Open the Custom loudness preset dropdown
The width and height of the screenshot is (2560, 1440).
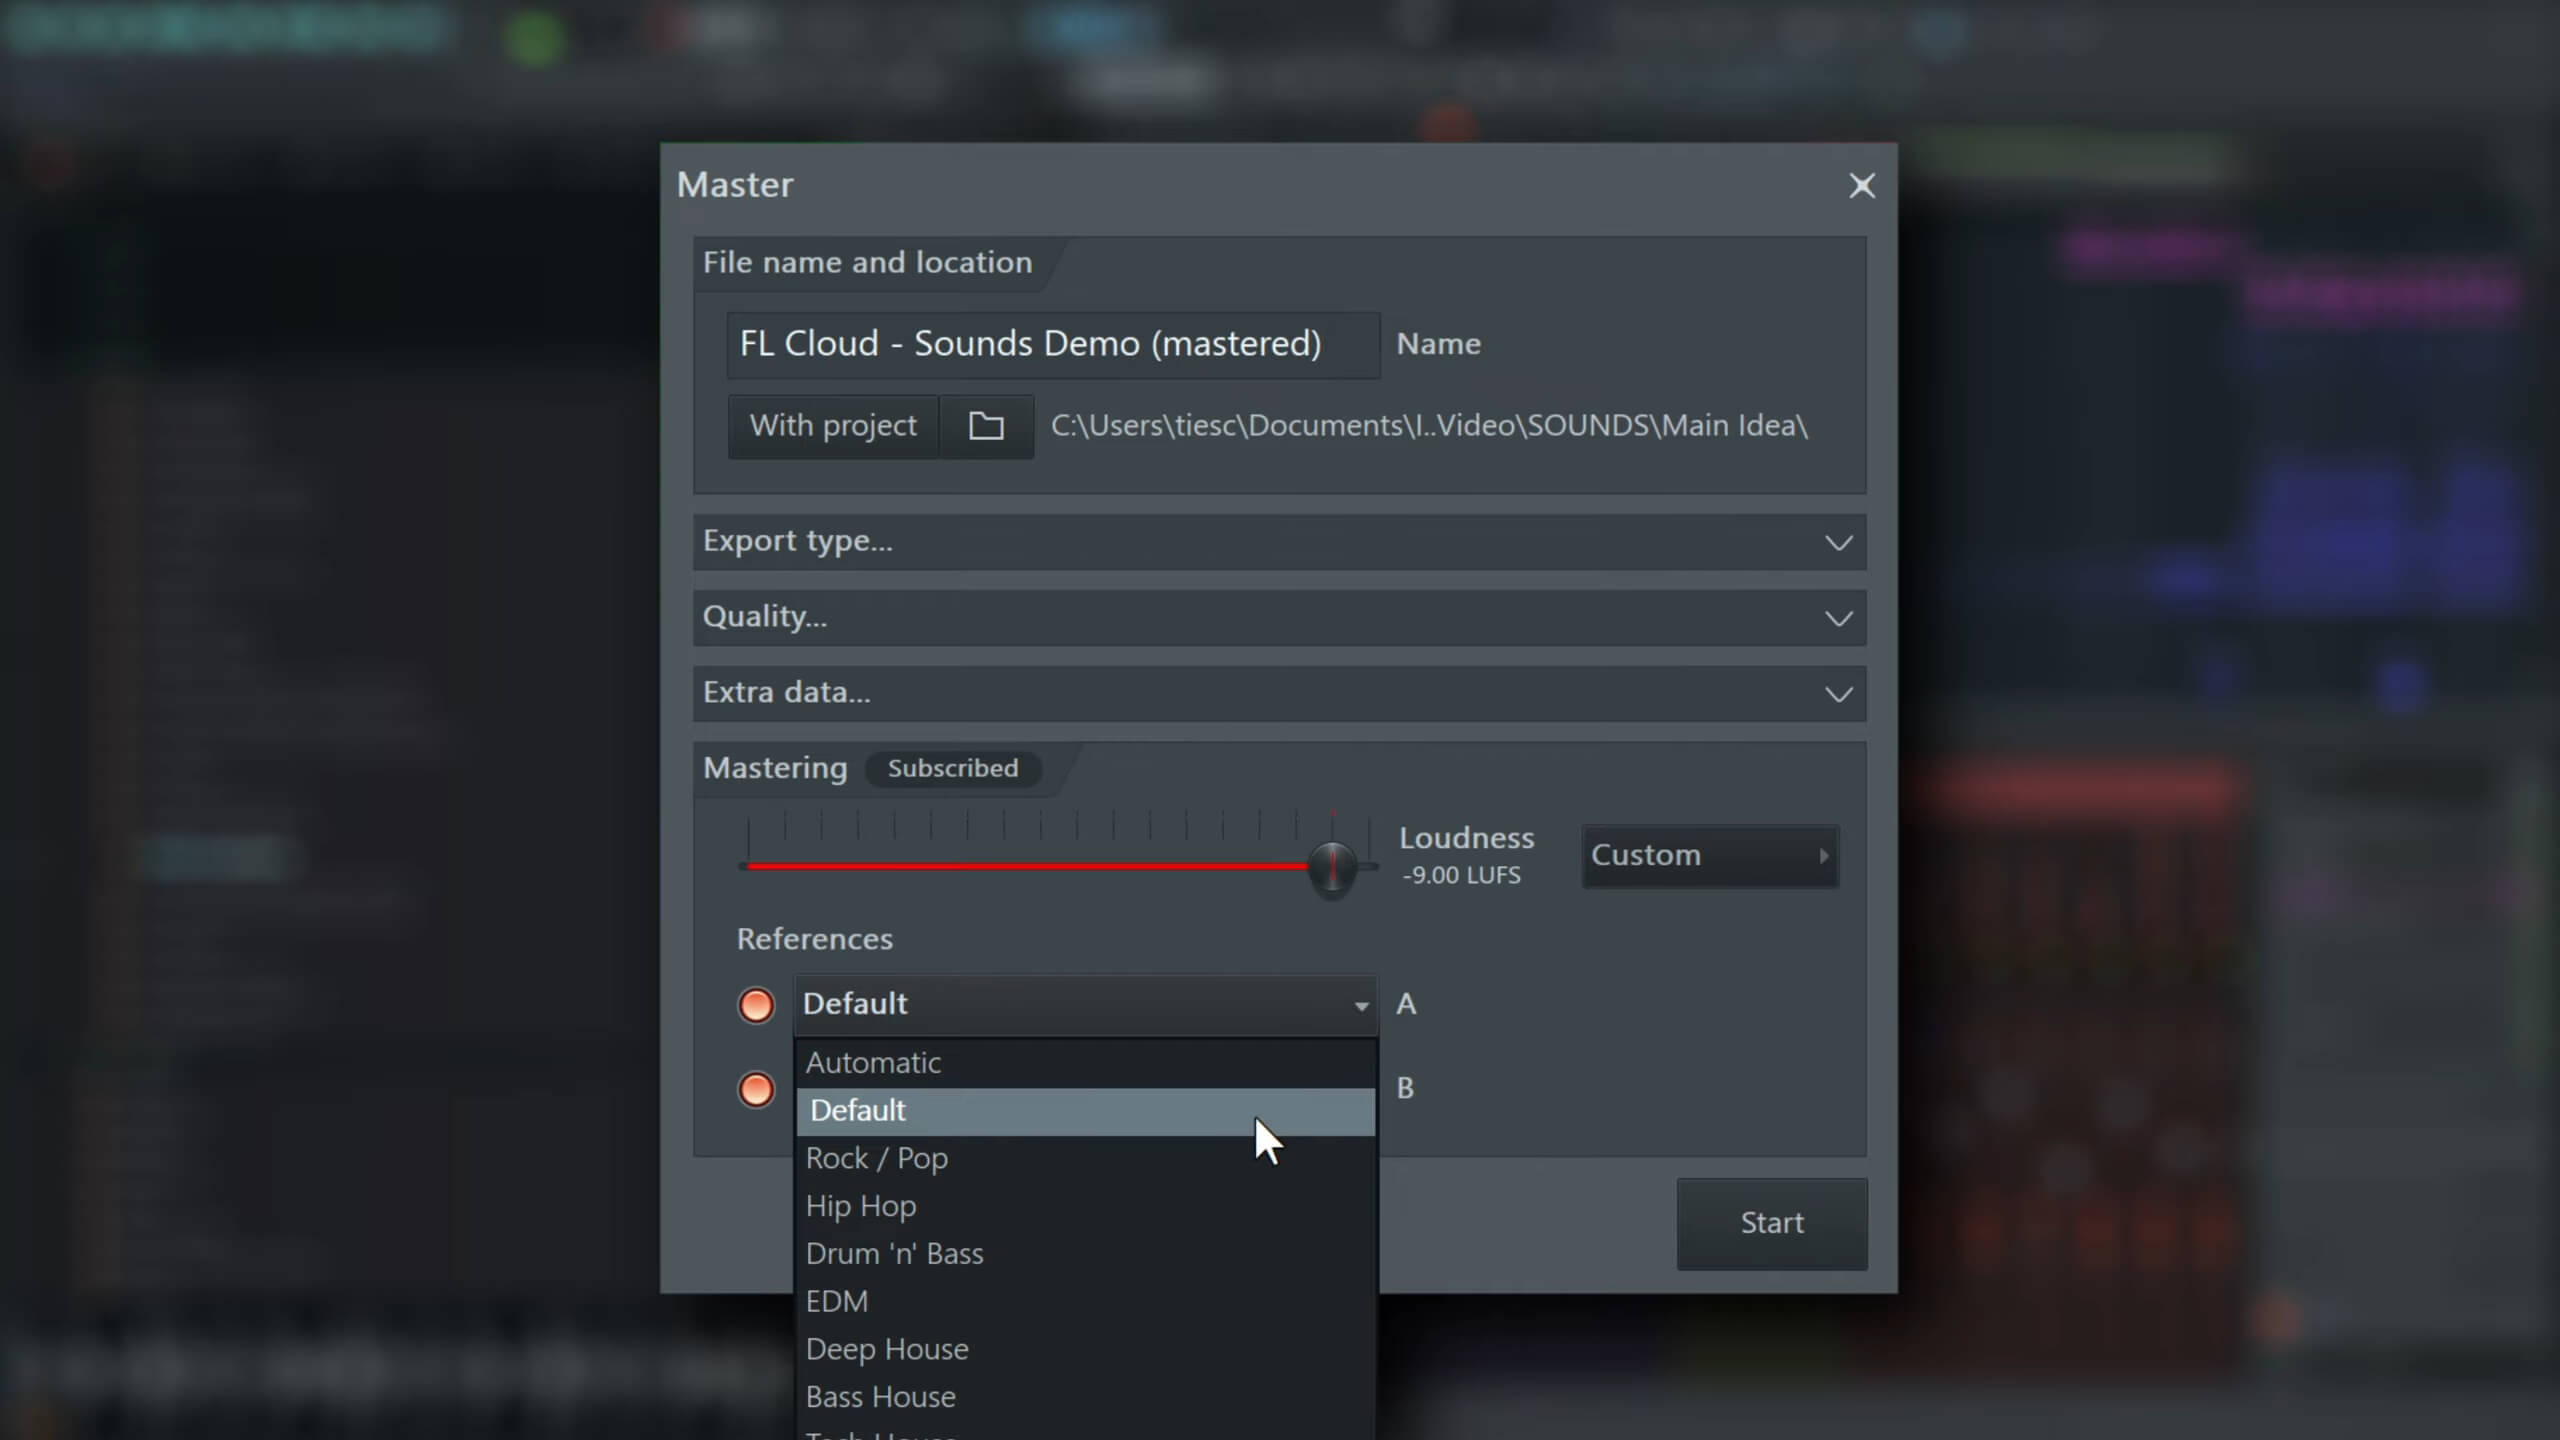[1709, 856]
